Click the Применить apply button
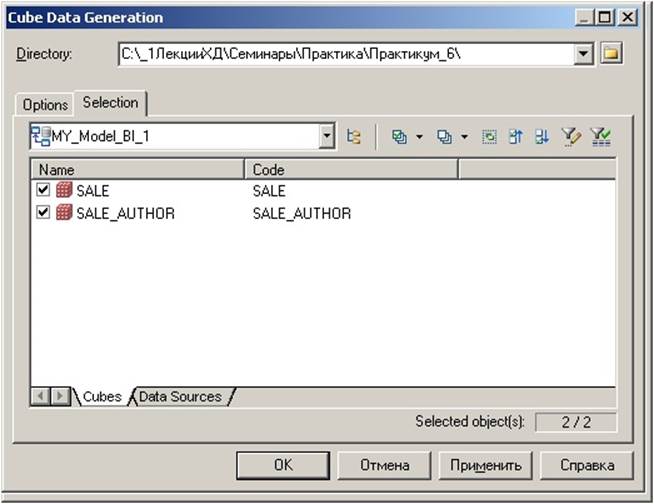 pos(485,465)
